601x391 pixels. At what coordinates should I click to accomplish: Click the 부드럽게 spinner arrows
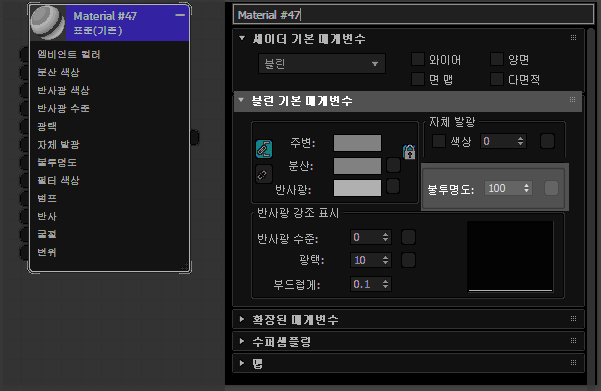click(385, 284)
